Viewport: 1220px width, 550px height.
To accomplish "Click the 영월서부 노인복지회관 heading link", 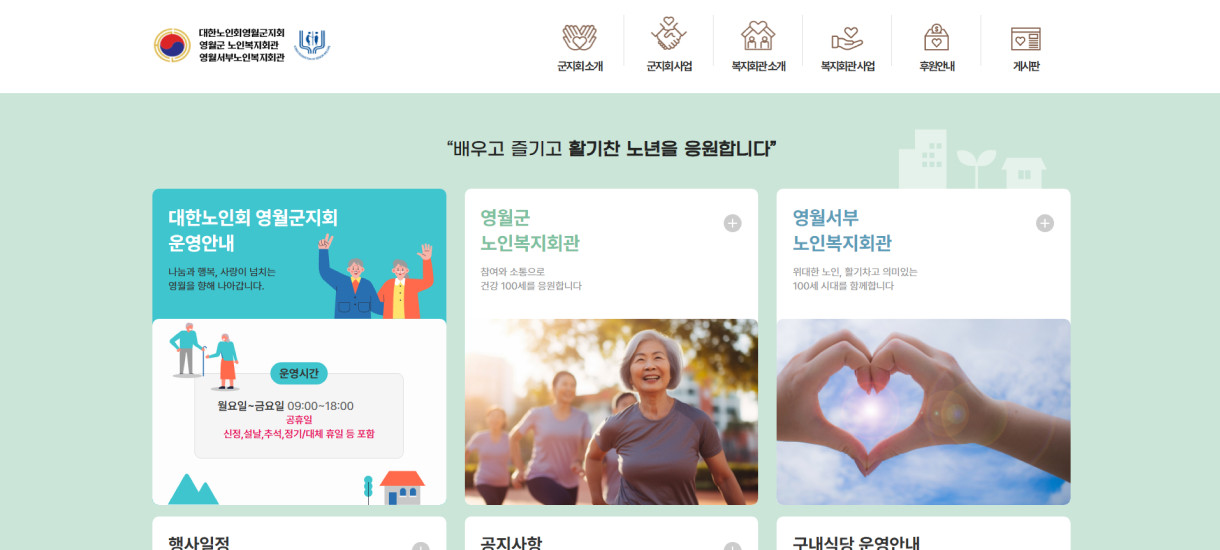I will point(842,230).
